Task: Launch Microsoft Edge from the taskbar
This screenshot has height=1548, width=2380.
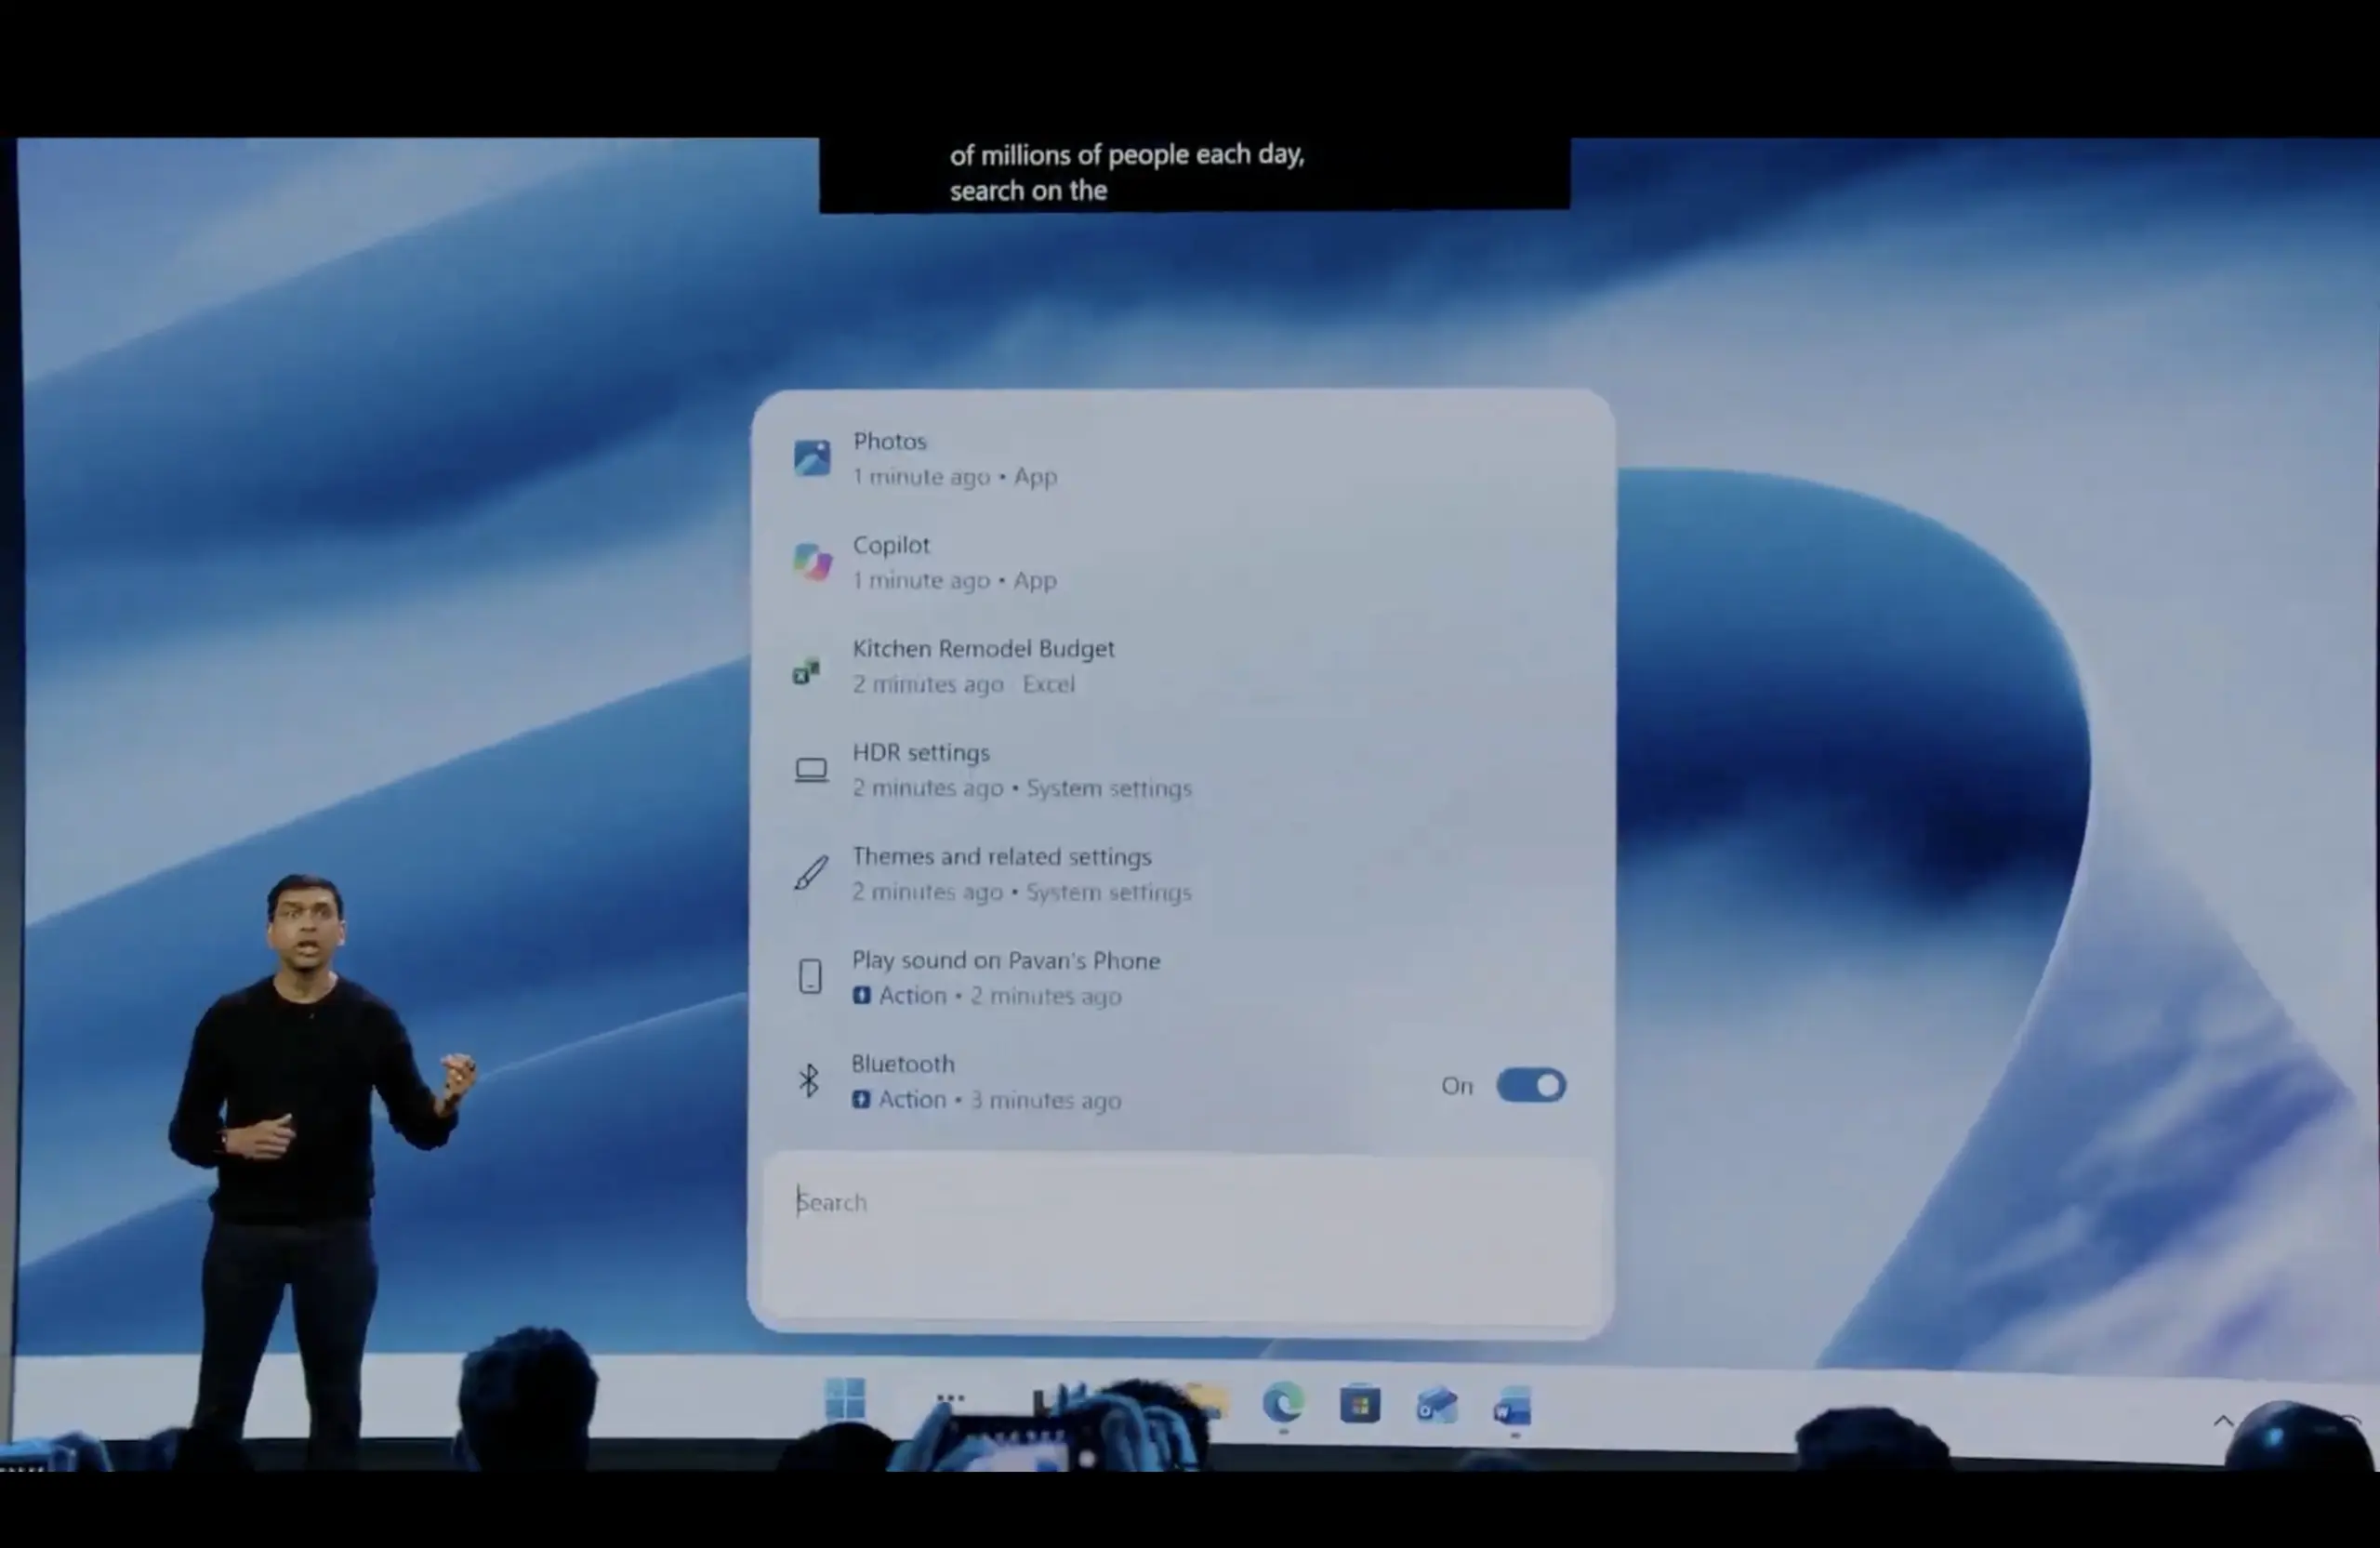Action: pos(1283,1403)
